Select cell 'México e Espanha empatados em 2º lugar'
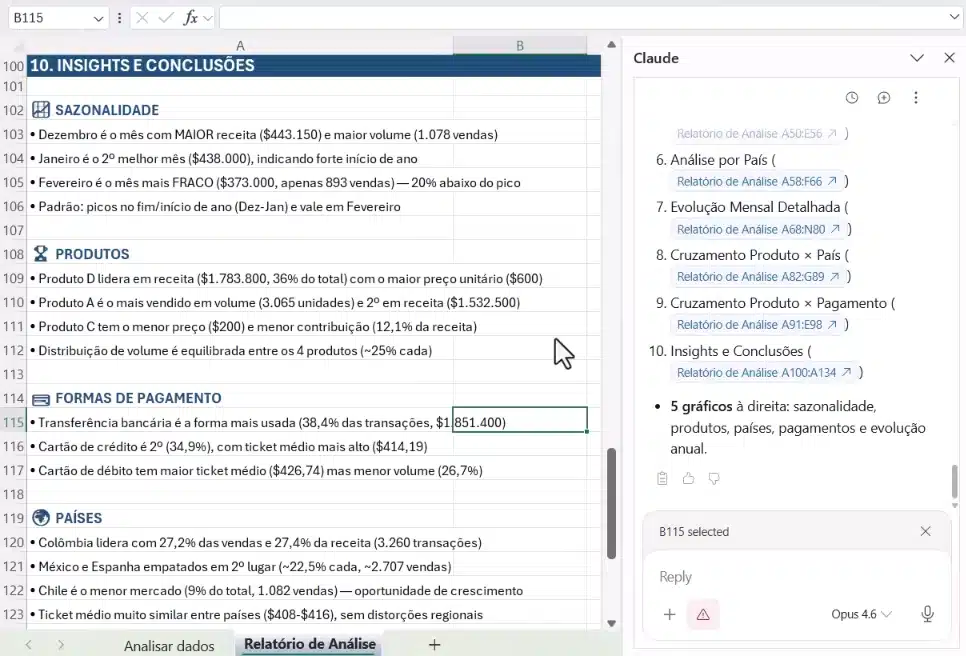Screen dimensions: 966x656 pos(240,567)
